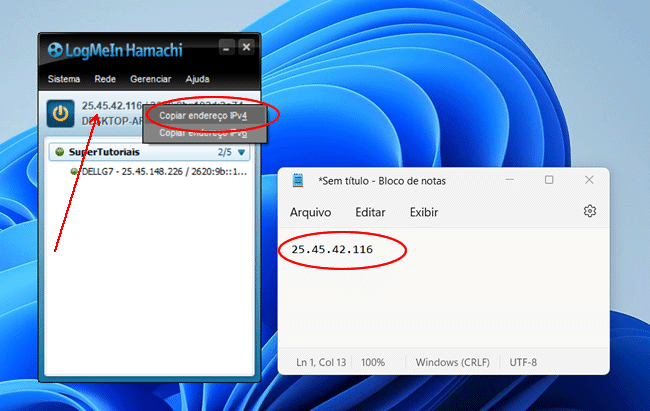Click green status dot beside DELLG7 peer

point(74,171)
